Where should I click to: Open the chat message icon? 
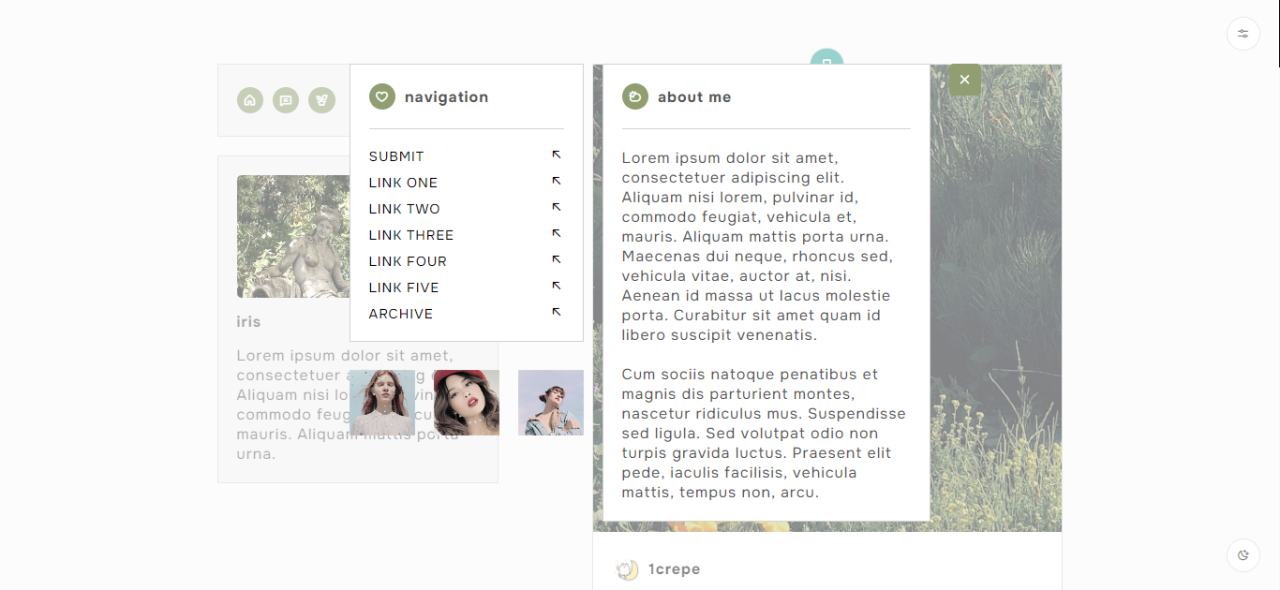pyautogui.click(x=286, y=100)
